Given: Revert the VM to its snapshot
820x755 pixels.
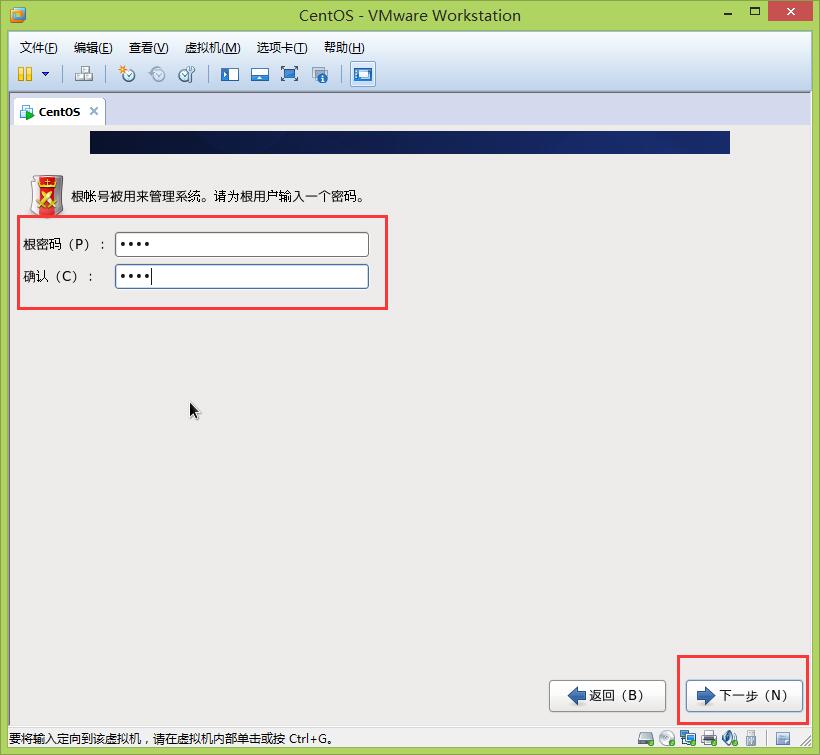Looking at the screenshot, I should pos(157,73).
